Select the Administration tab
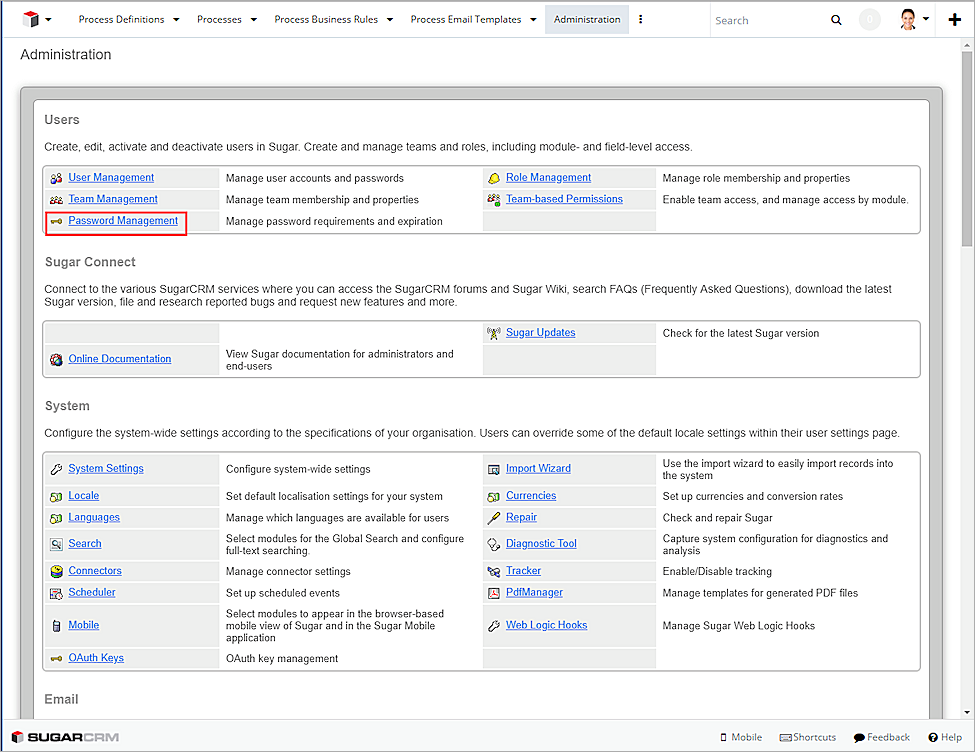 pyautogui.click(x=587, y=19)
